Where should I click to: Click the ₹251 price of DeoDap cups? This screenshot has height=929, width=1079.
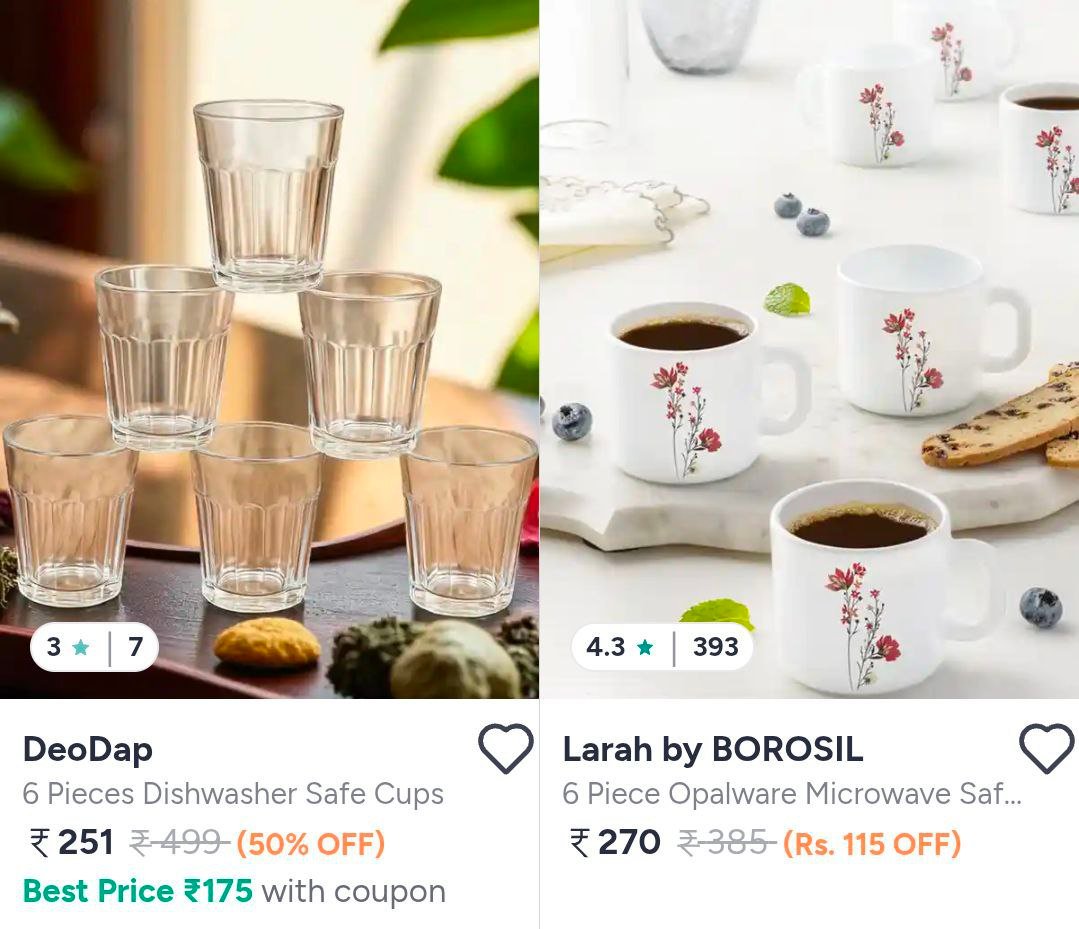pos(72,842)
